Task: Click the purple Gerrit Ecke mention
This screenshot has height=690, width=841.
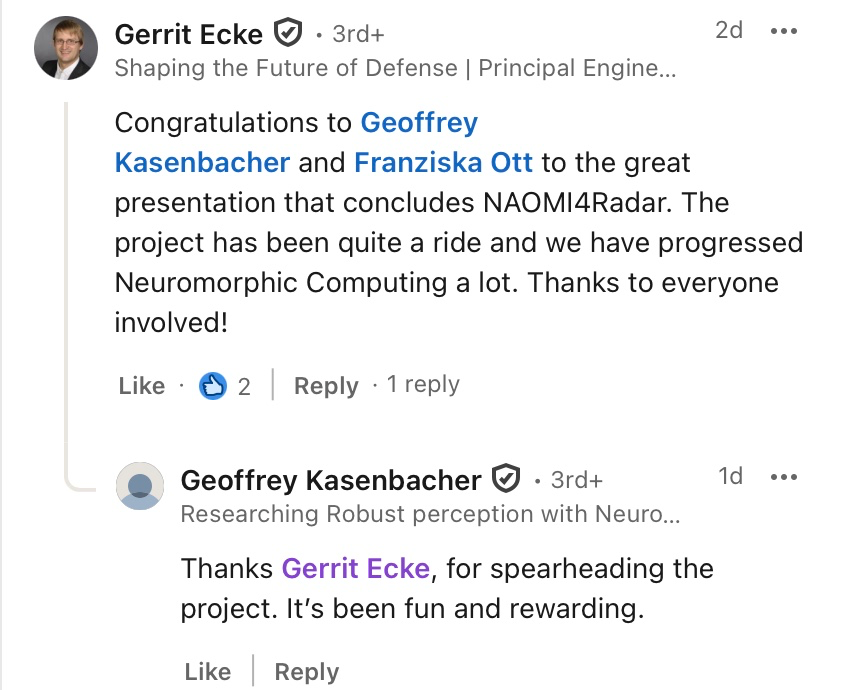Action: 355,569
